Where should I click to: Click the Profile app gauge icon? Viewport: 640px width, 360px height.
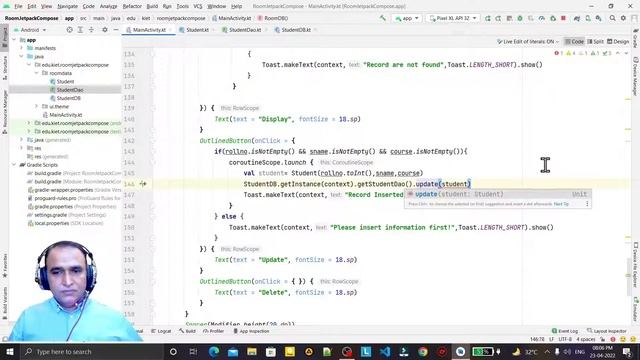[542, 18]
